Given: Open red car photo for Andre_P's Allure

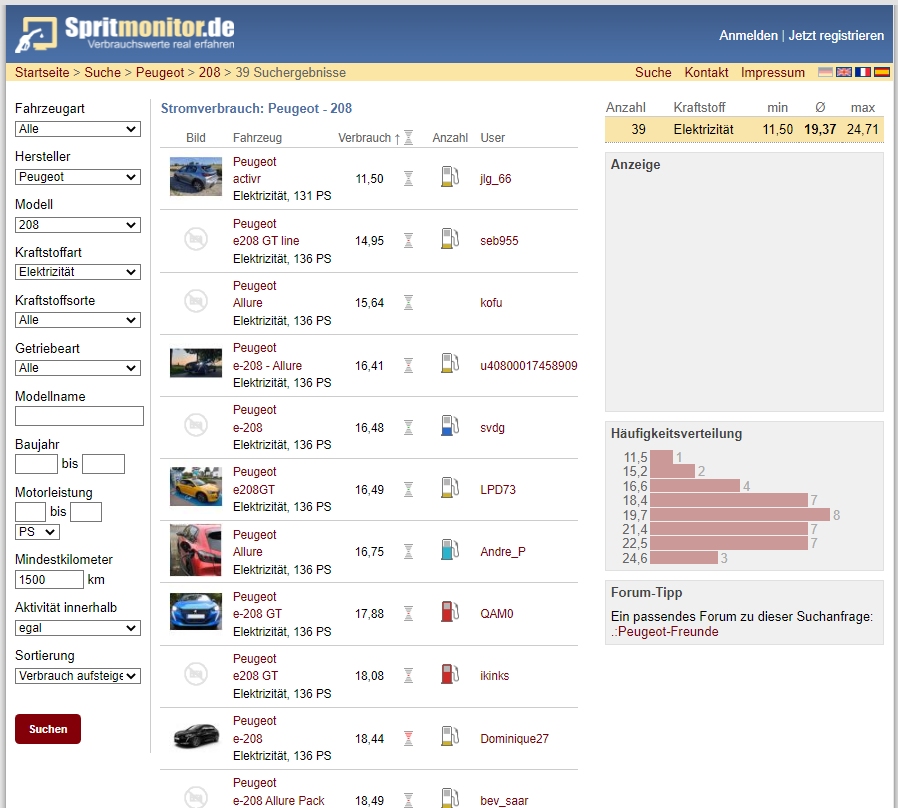Looking at the screenshot, I should 196,550.
